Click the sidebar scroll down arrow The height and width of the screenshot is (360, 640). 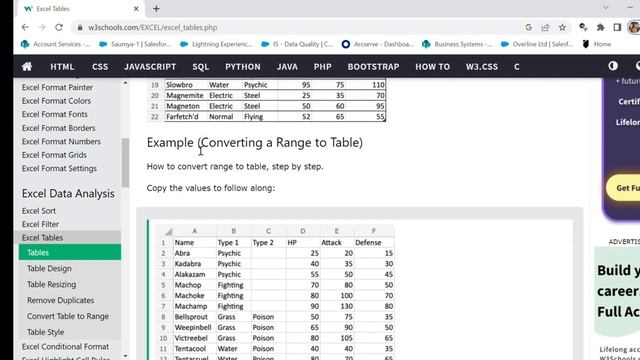(x=125, y=356)
